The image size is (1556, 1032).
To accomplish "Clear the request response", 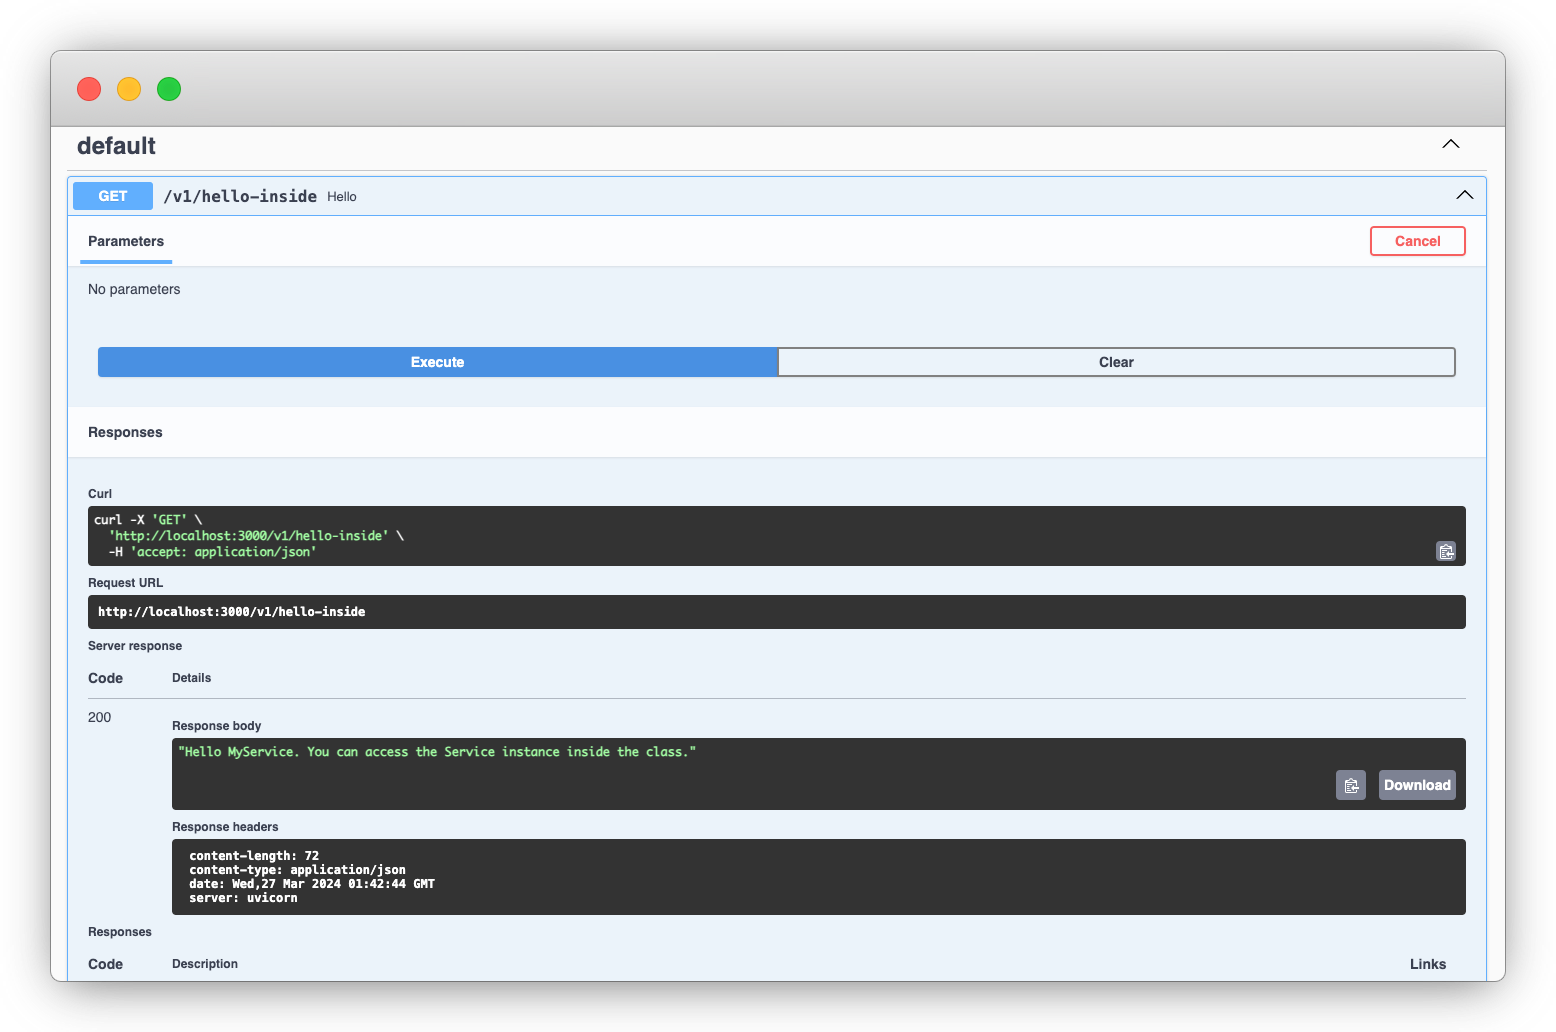I will pos(1116,362).
